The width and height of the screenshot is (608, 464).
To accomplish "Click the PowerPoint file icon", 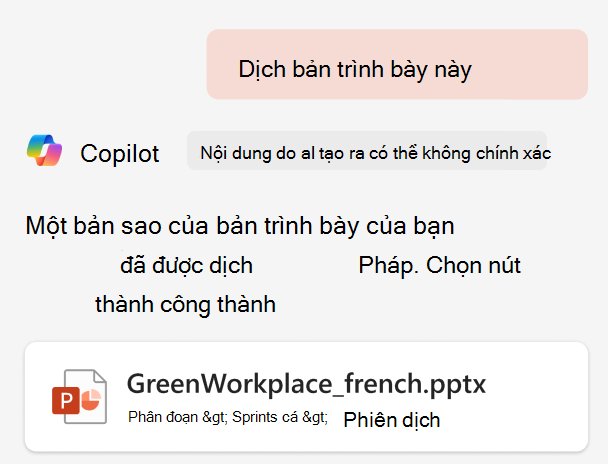I will [79, 397].
